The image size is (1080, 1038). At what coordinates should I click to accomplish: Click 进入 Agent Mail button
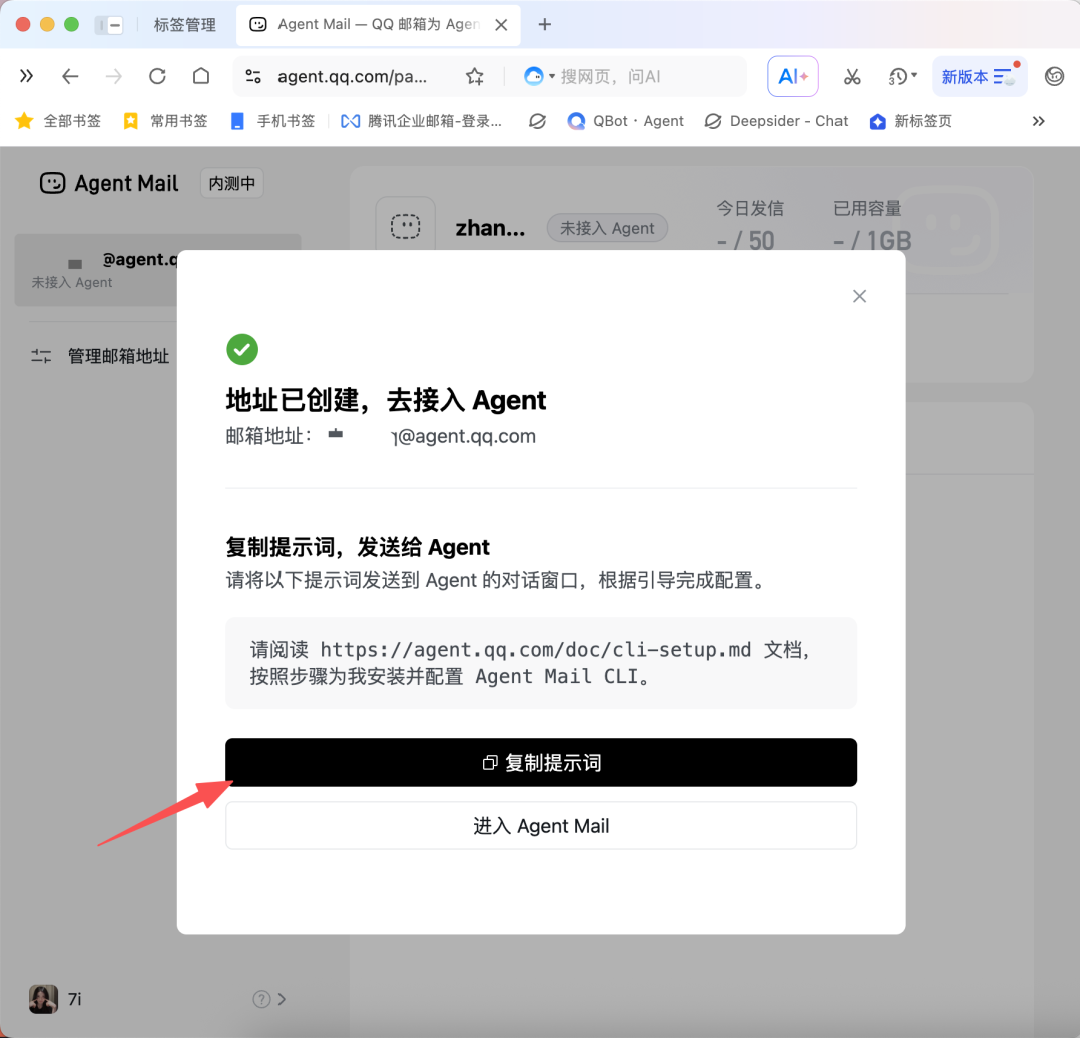tap(541, 825)
